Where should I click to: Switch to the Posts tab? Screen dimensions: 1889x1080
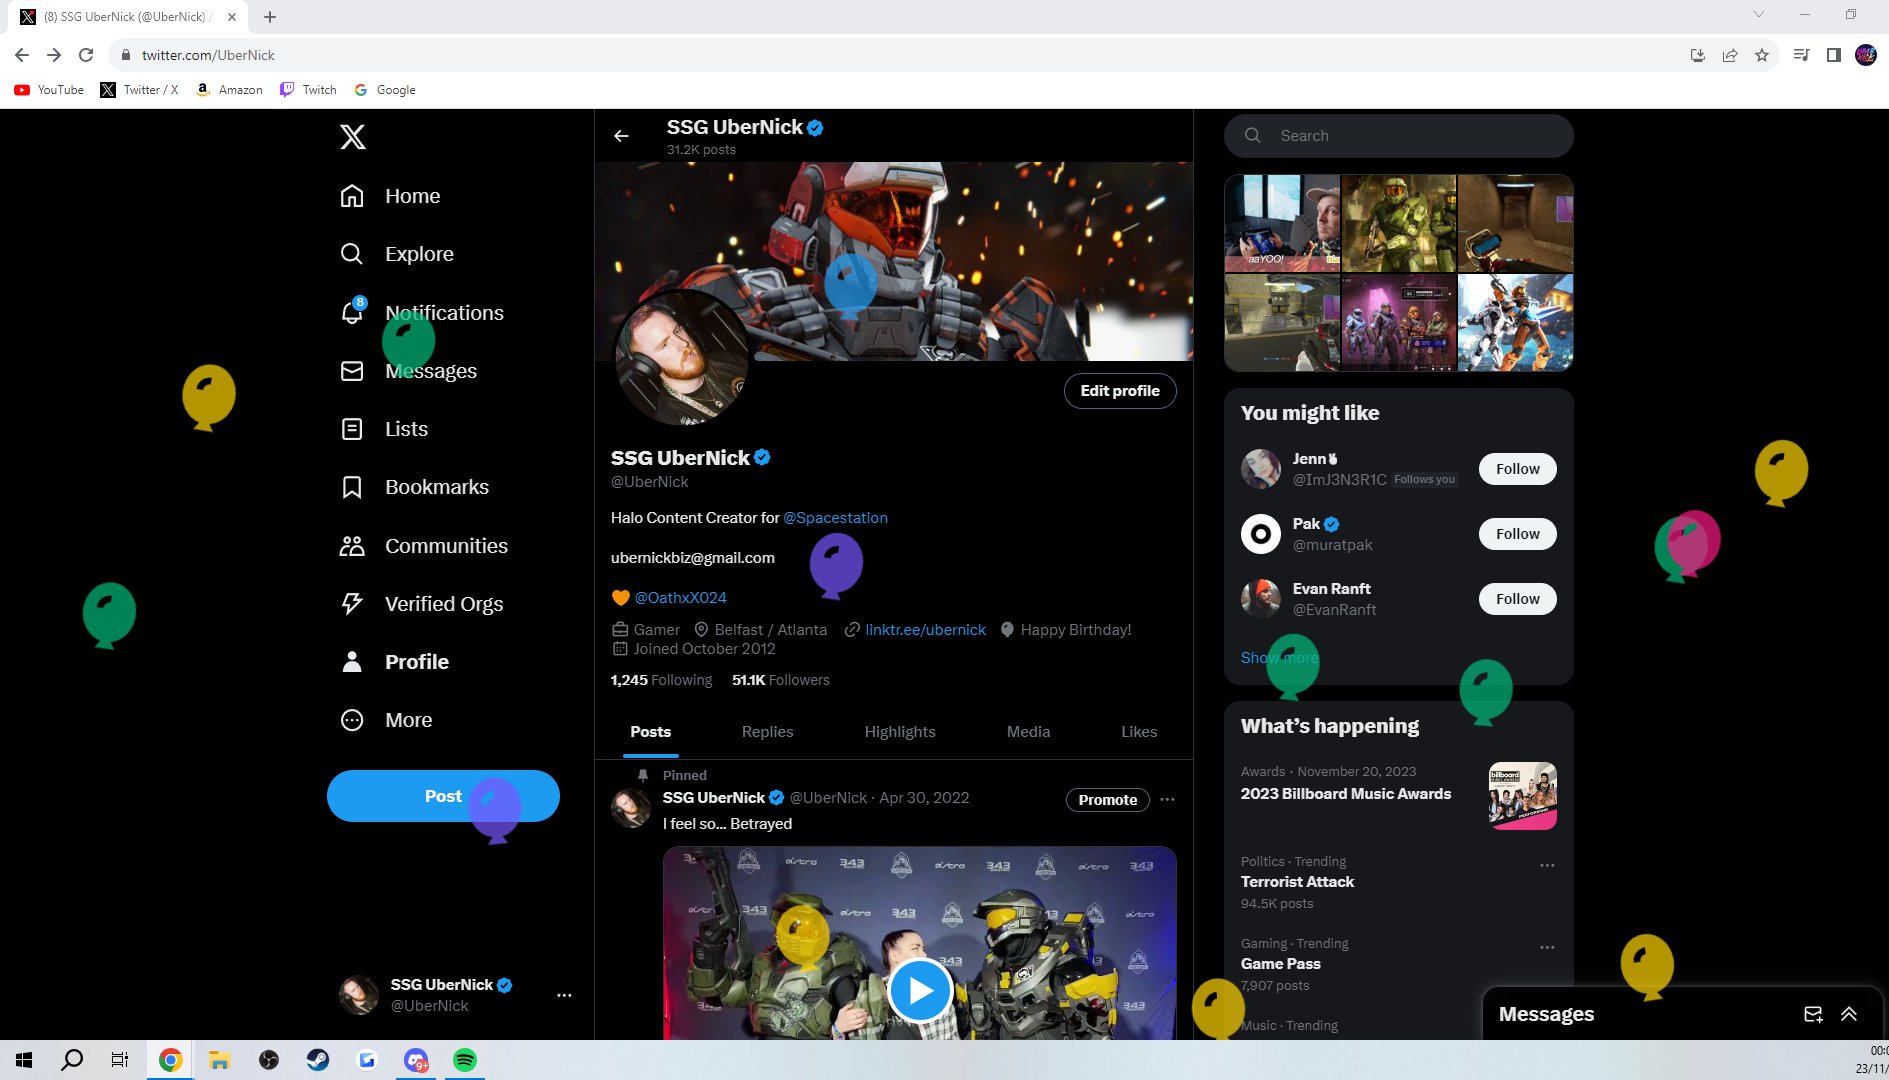(650, 732)
